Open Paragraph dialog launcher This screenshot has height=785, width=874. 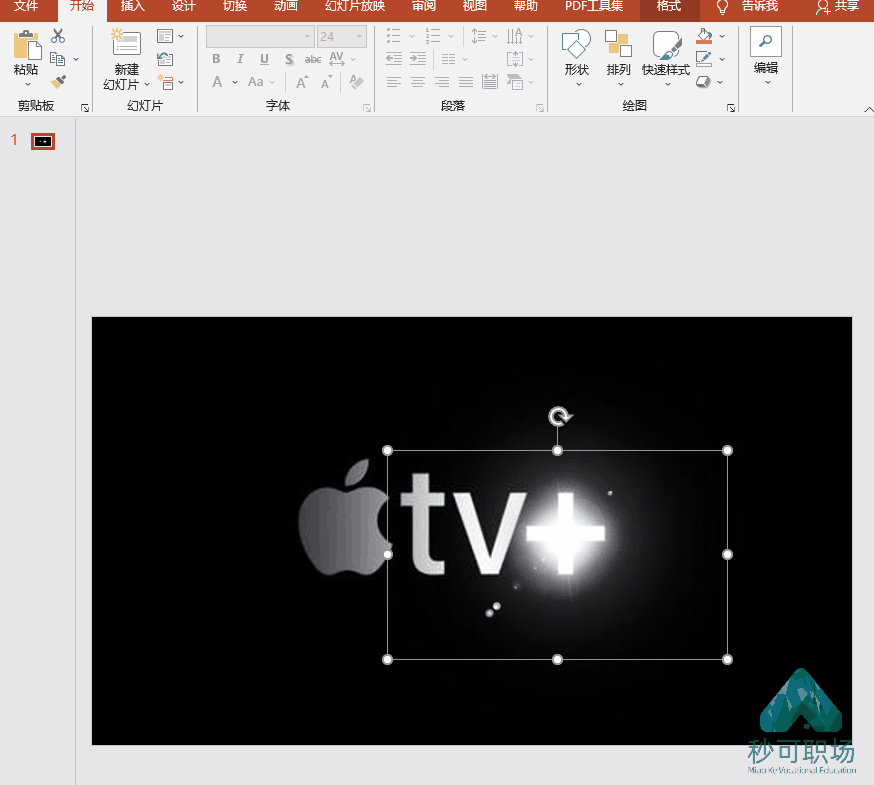[540, 108]
